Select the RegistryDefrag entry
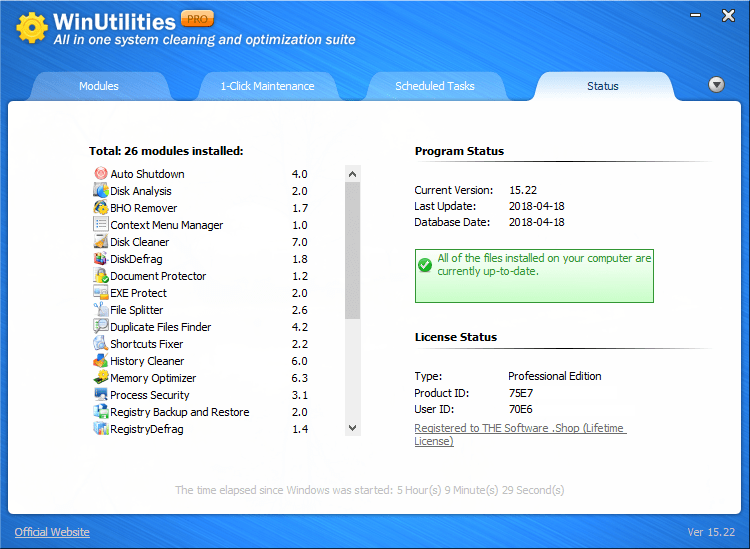The height and width of the screenshot is (549, 750). coord(147,429)
